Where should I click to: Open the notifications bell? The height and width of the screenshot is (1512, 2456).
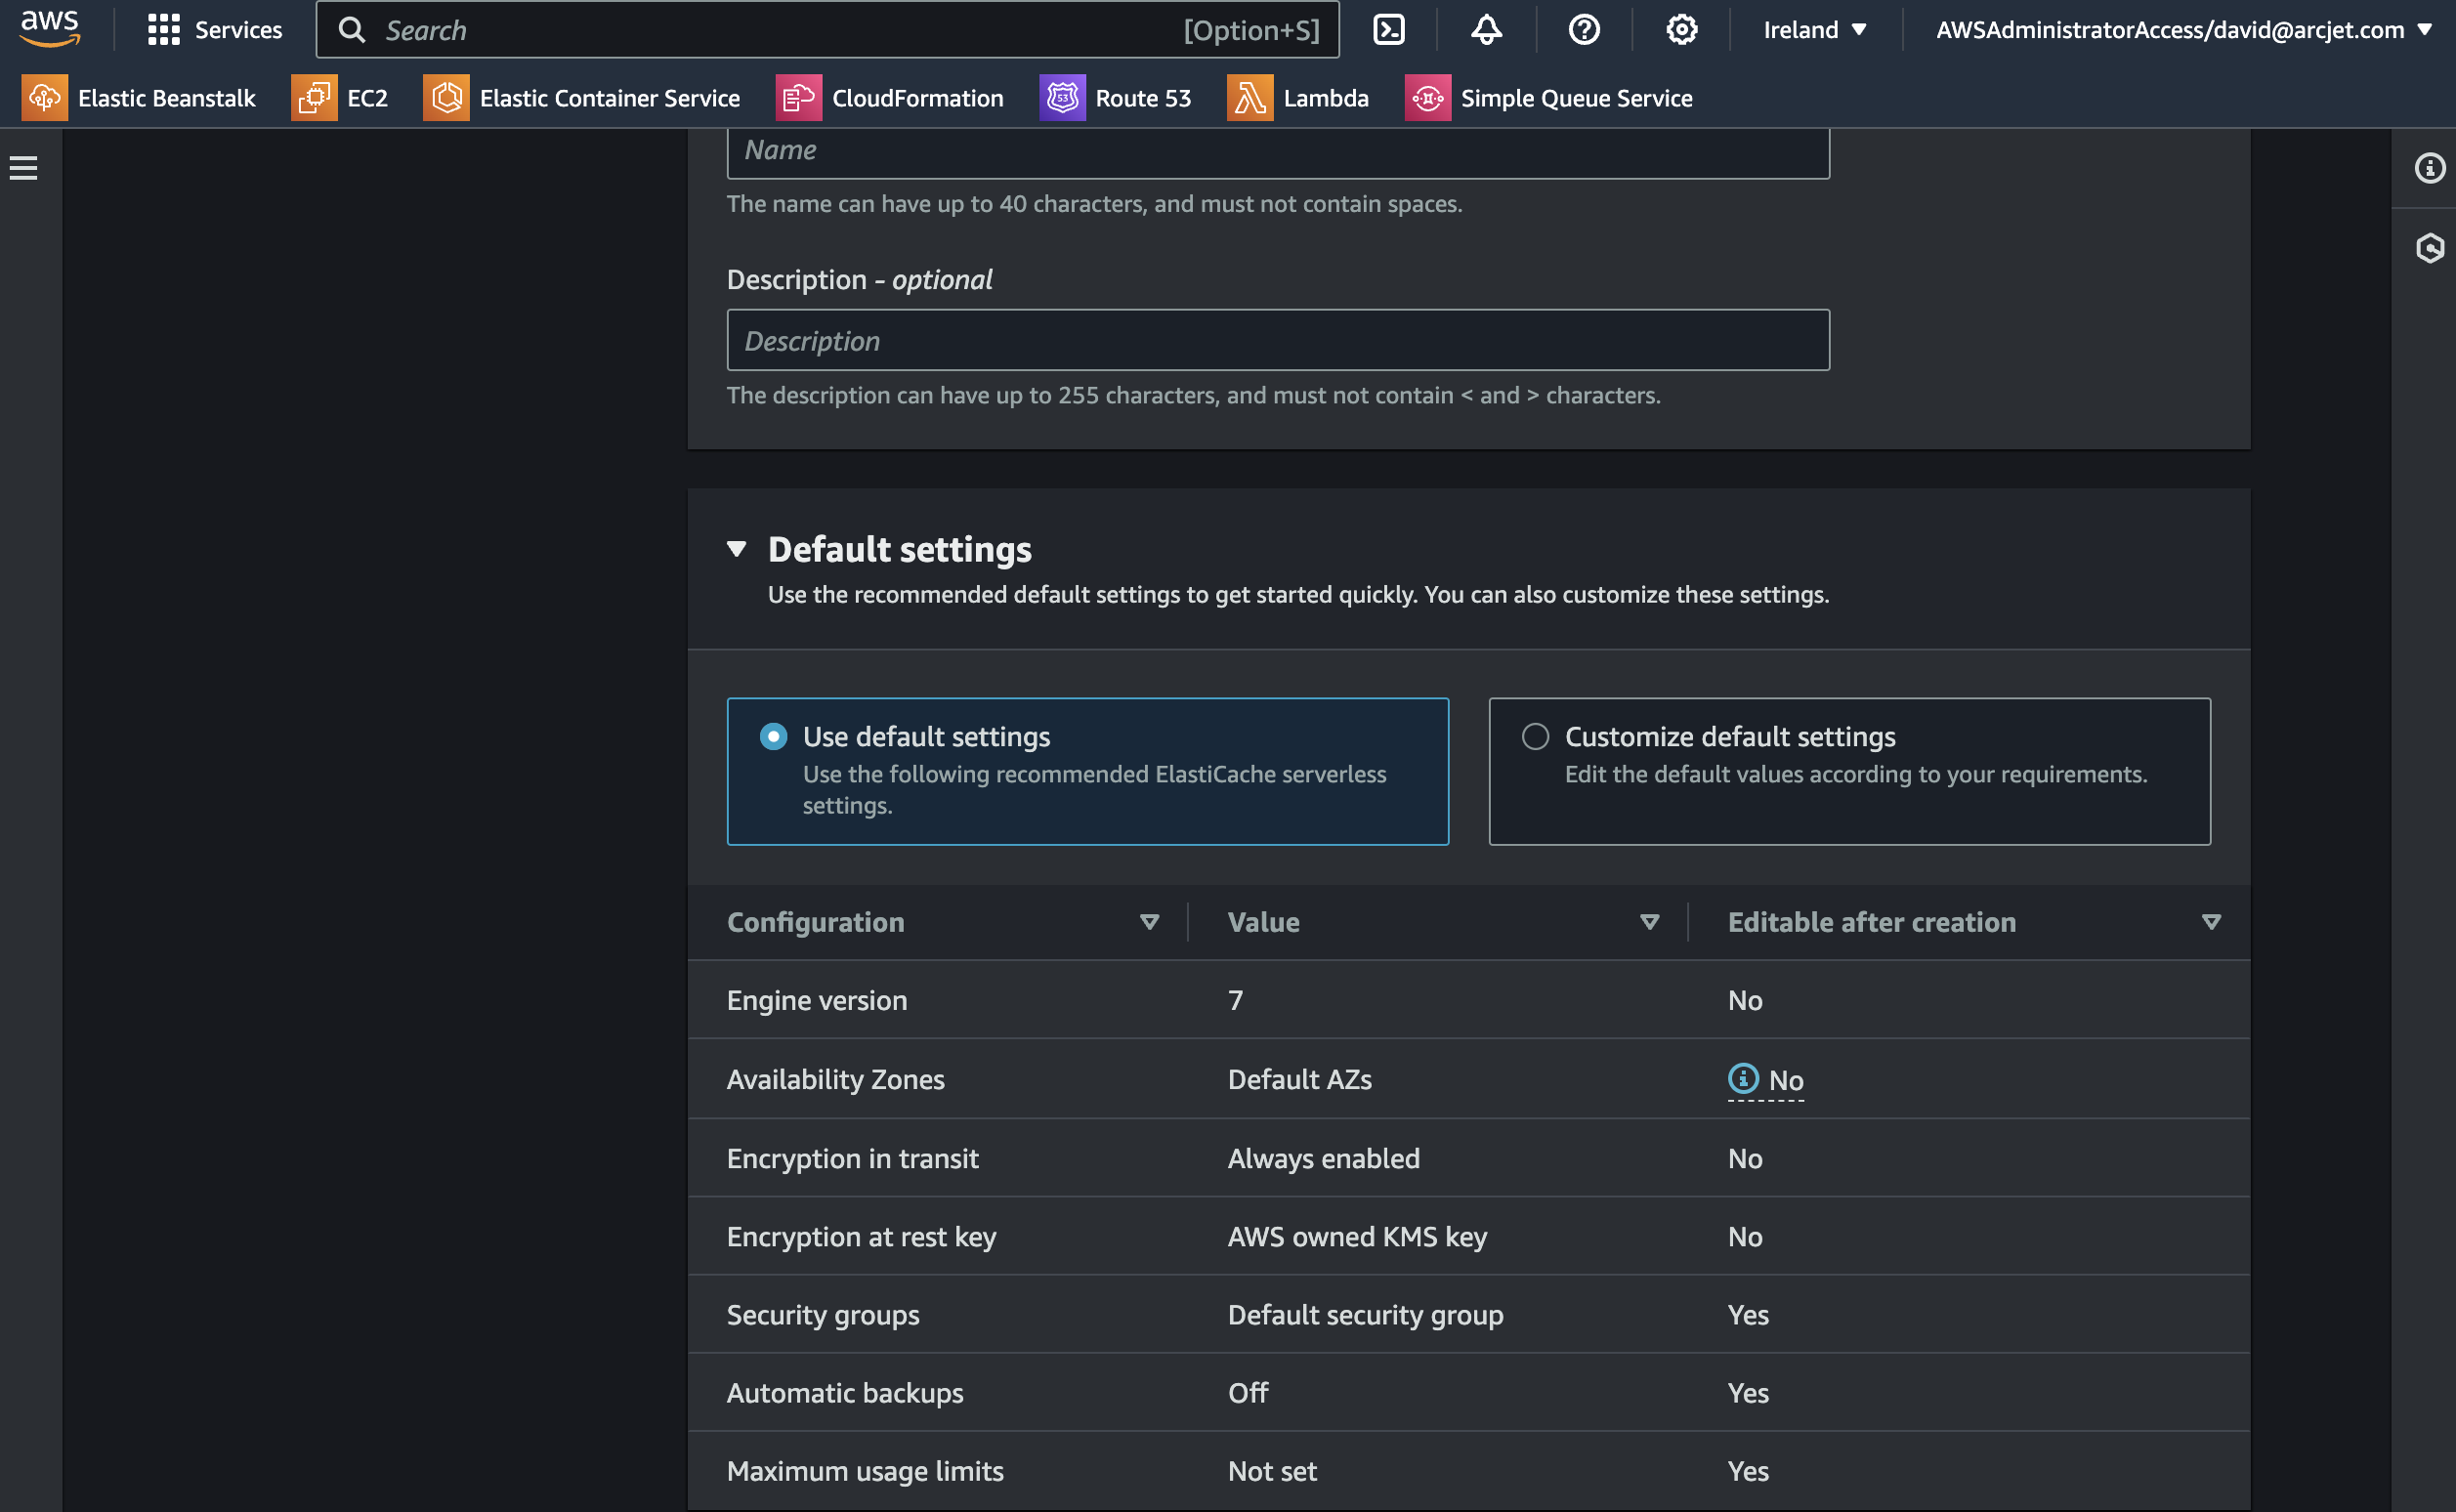[1485, 29]
